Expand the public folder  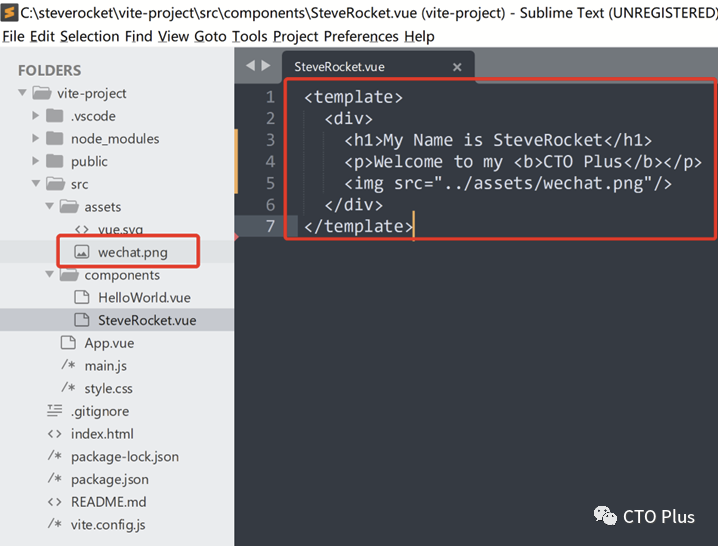(x=36, y=161)
